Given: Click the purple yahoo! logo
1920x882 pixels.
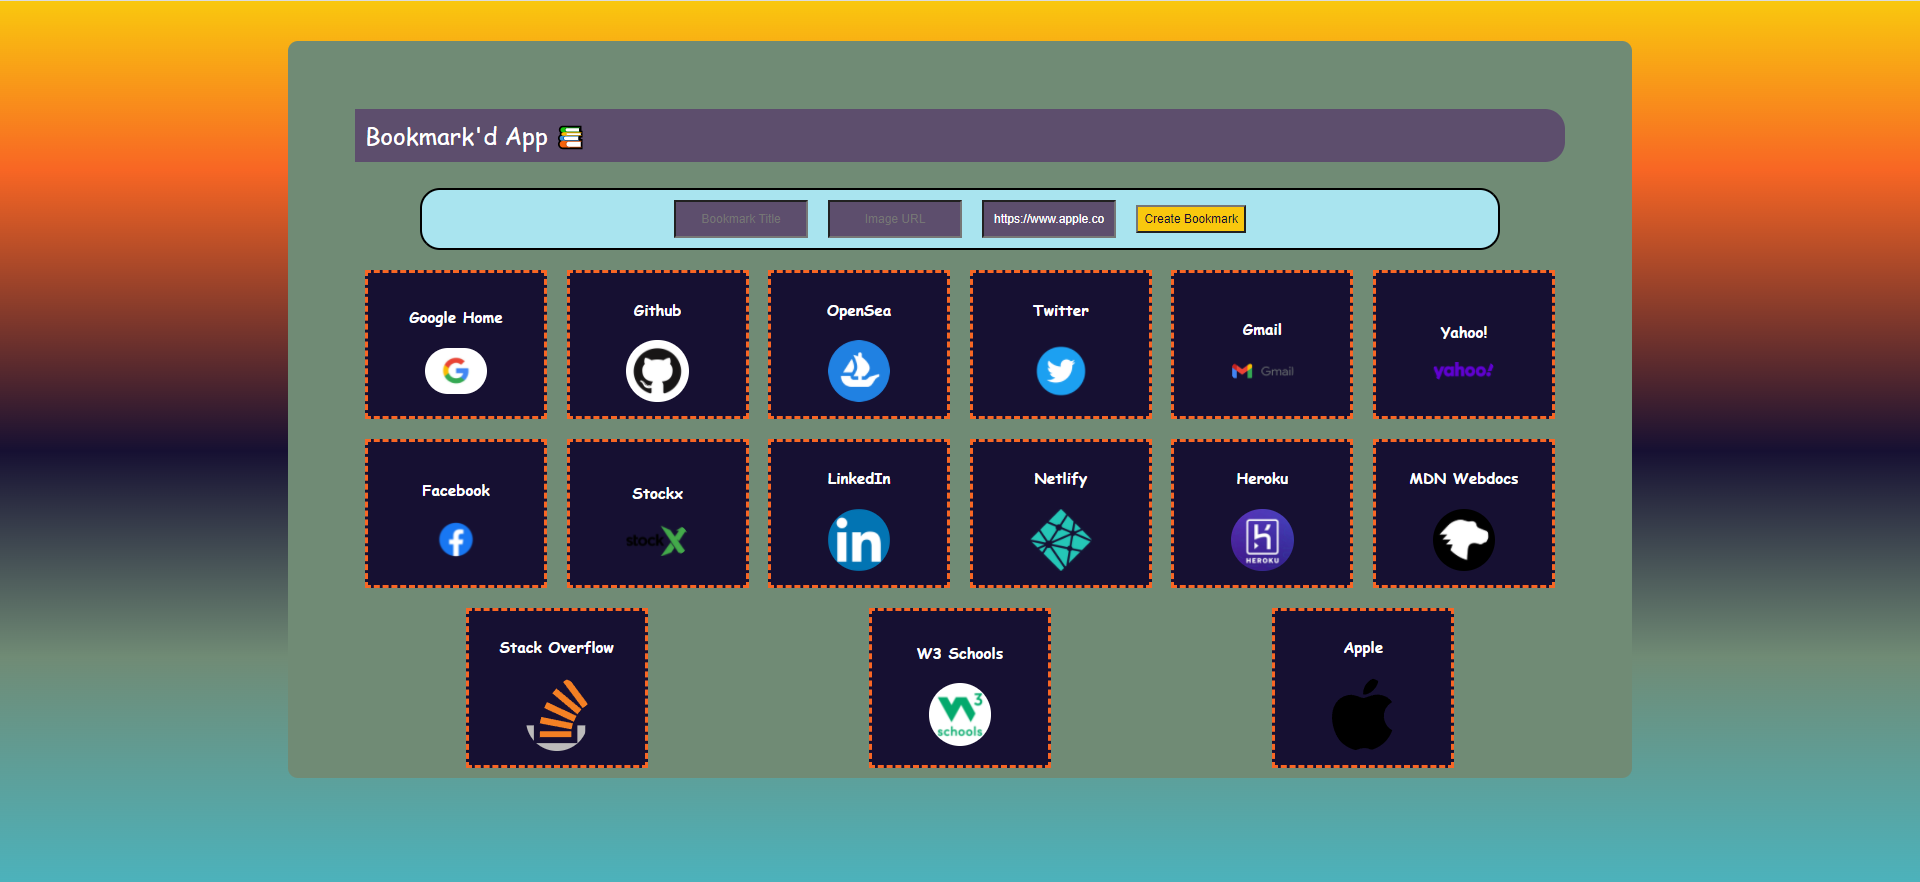Looking at the screenshot, I should point(1463,370).
